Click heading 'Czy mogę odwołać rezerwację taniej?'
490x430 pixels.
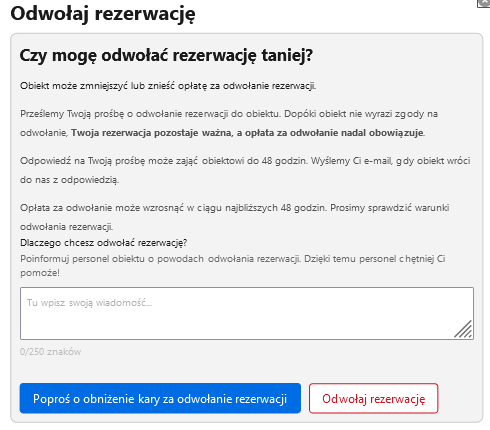tap(166, 55)
